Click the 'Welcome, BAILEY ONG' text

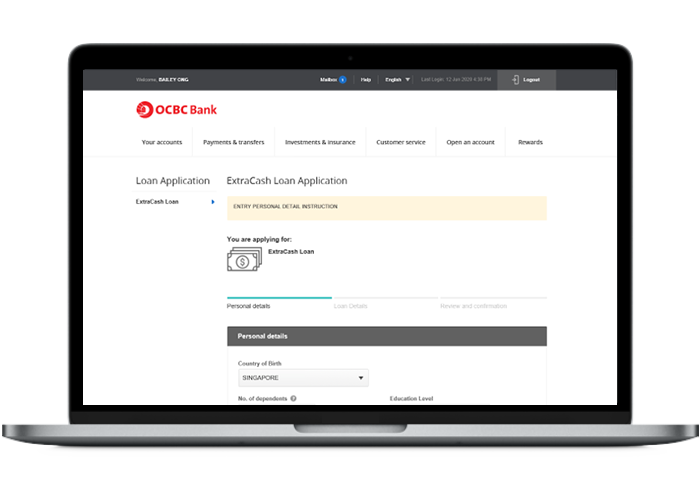coord(162,80)
